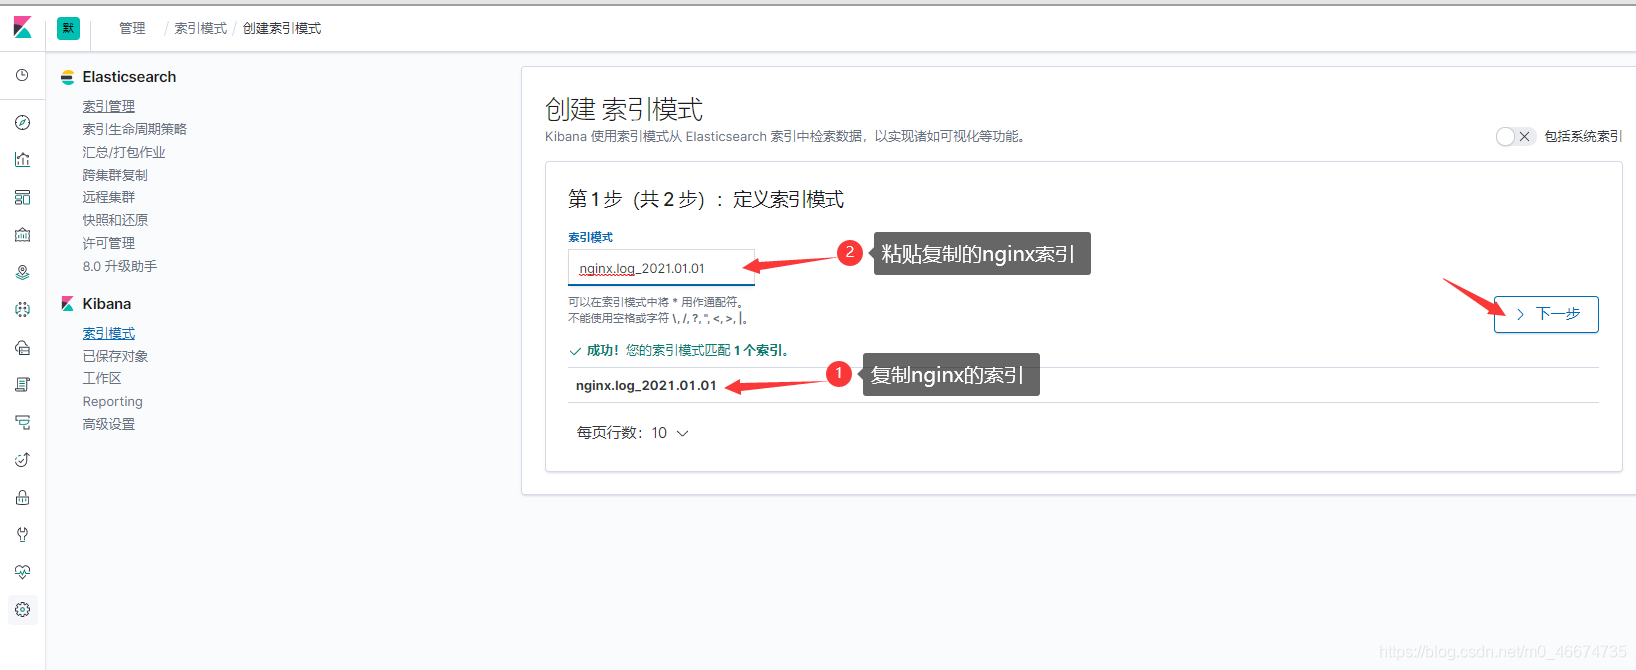The width and height of the screenshot is (1636, 670).
Task: Open 跨集群复制 in the sidebar
Action: 115,175
